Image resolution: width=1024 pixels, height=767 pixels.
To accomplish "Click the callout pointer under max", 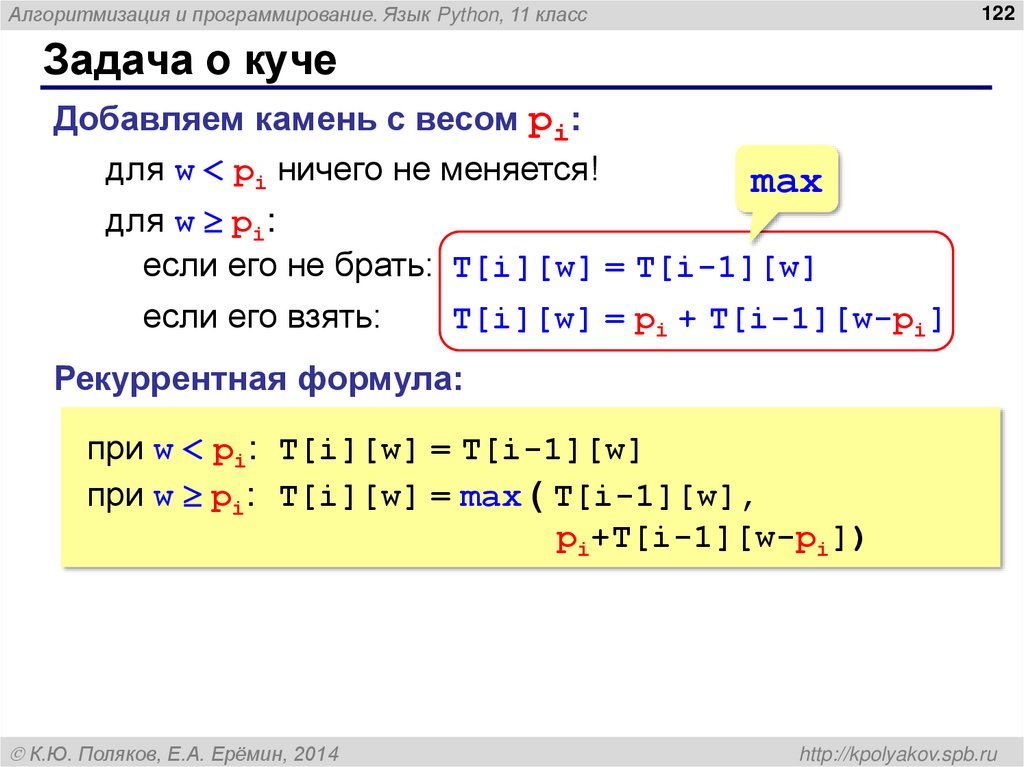I will [760, 230].
